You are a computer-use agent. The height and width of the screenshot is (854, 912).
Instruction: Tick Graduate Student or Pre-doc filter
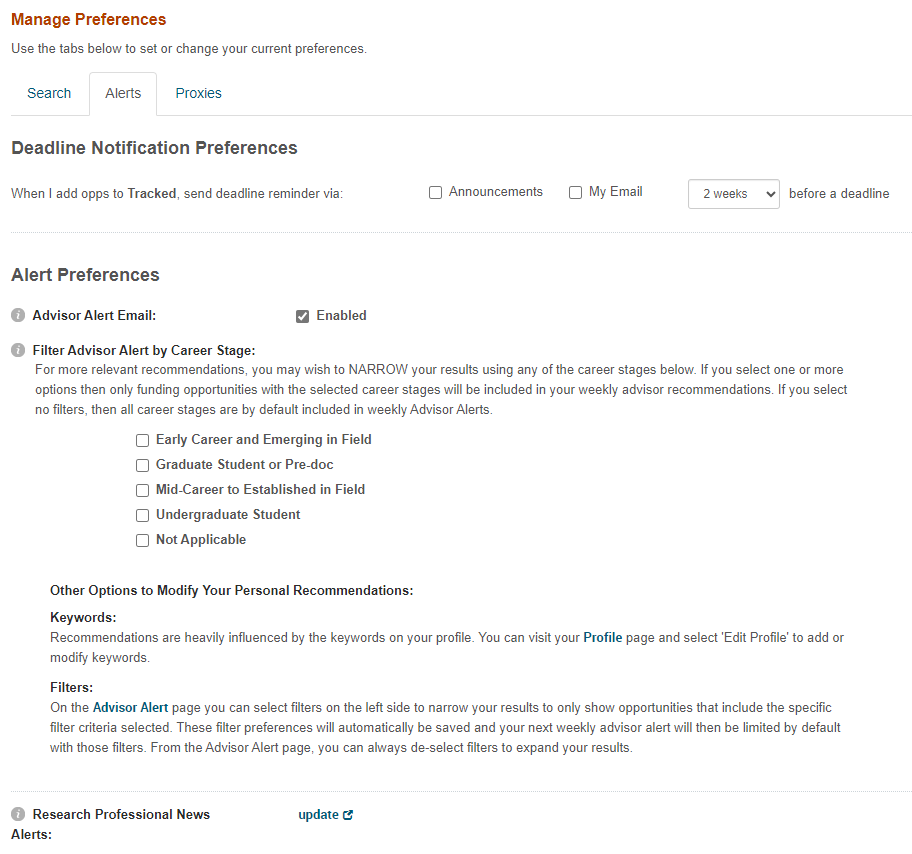pyautogui.click(x=143, y=465)
